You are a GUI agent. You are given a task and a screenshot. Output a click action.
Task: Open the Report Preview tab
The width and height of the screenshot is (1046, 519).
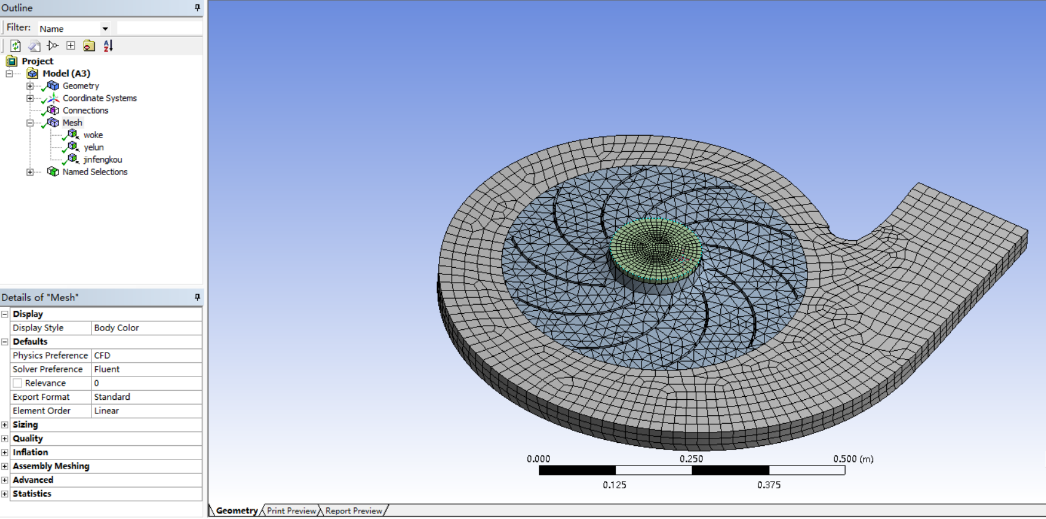point(354,511)
